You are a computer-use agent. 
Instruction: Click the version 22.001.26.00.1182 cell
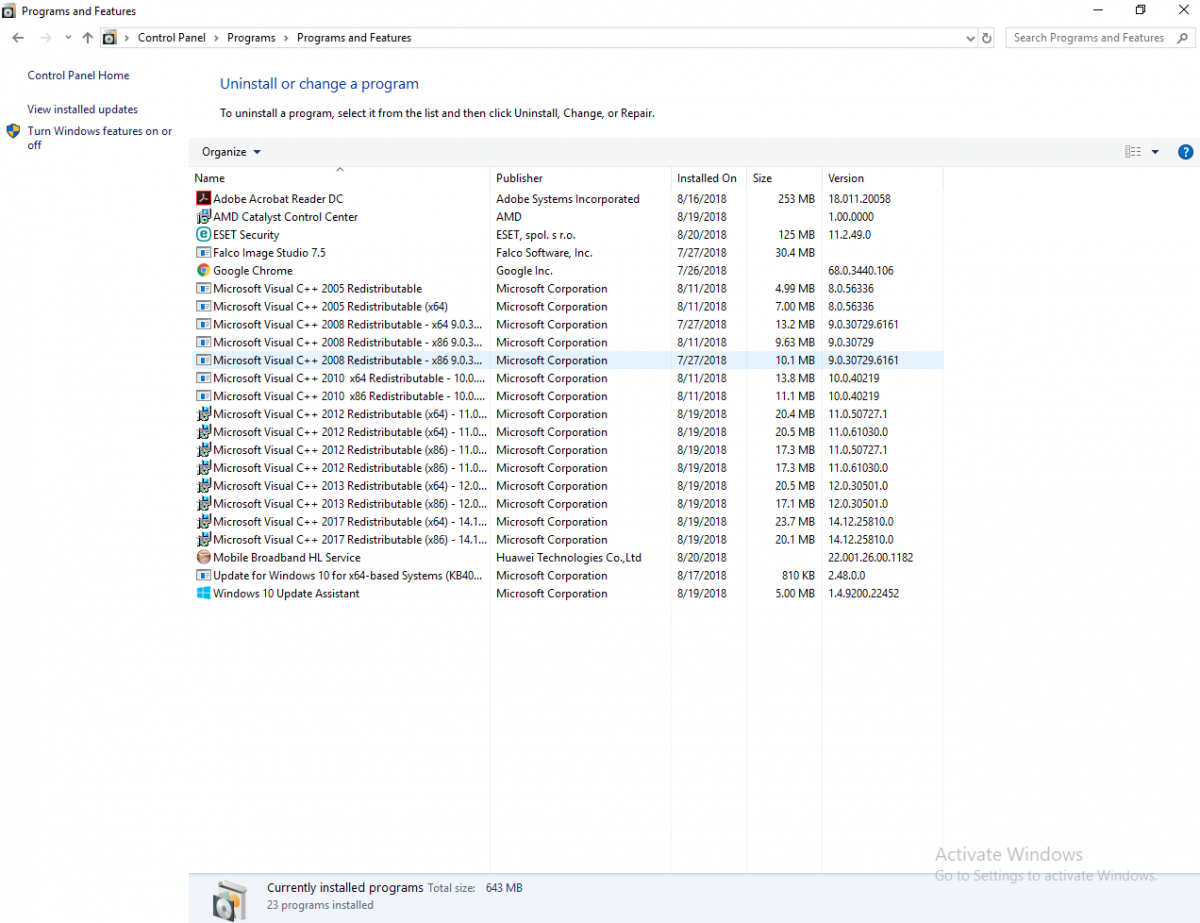click(x=870, y=558)
